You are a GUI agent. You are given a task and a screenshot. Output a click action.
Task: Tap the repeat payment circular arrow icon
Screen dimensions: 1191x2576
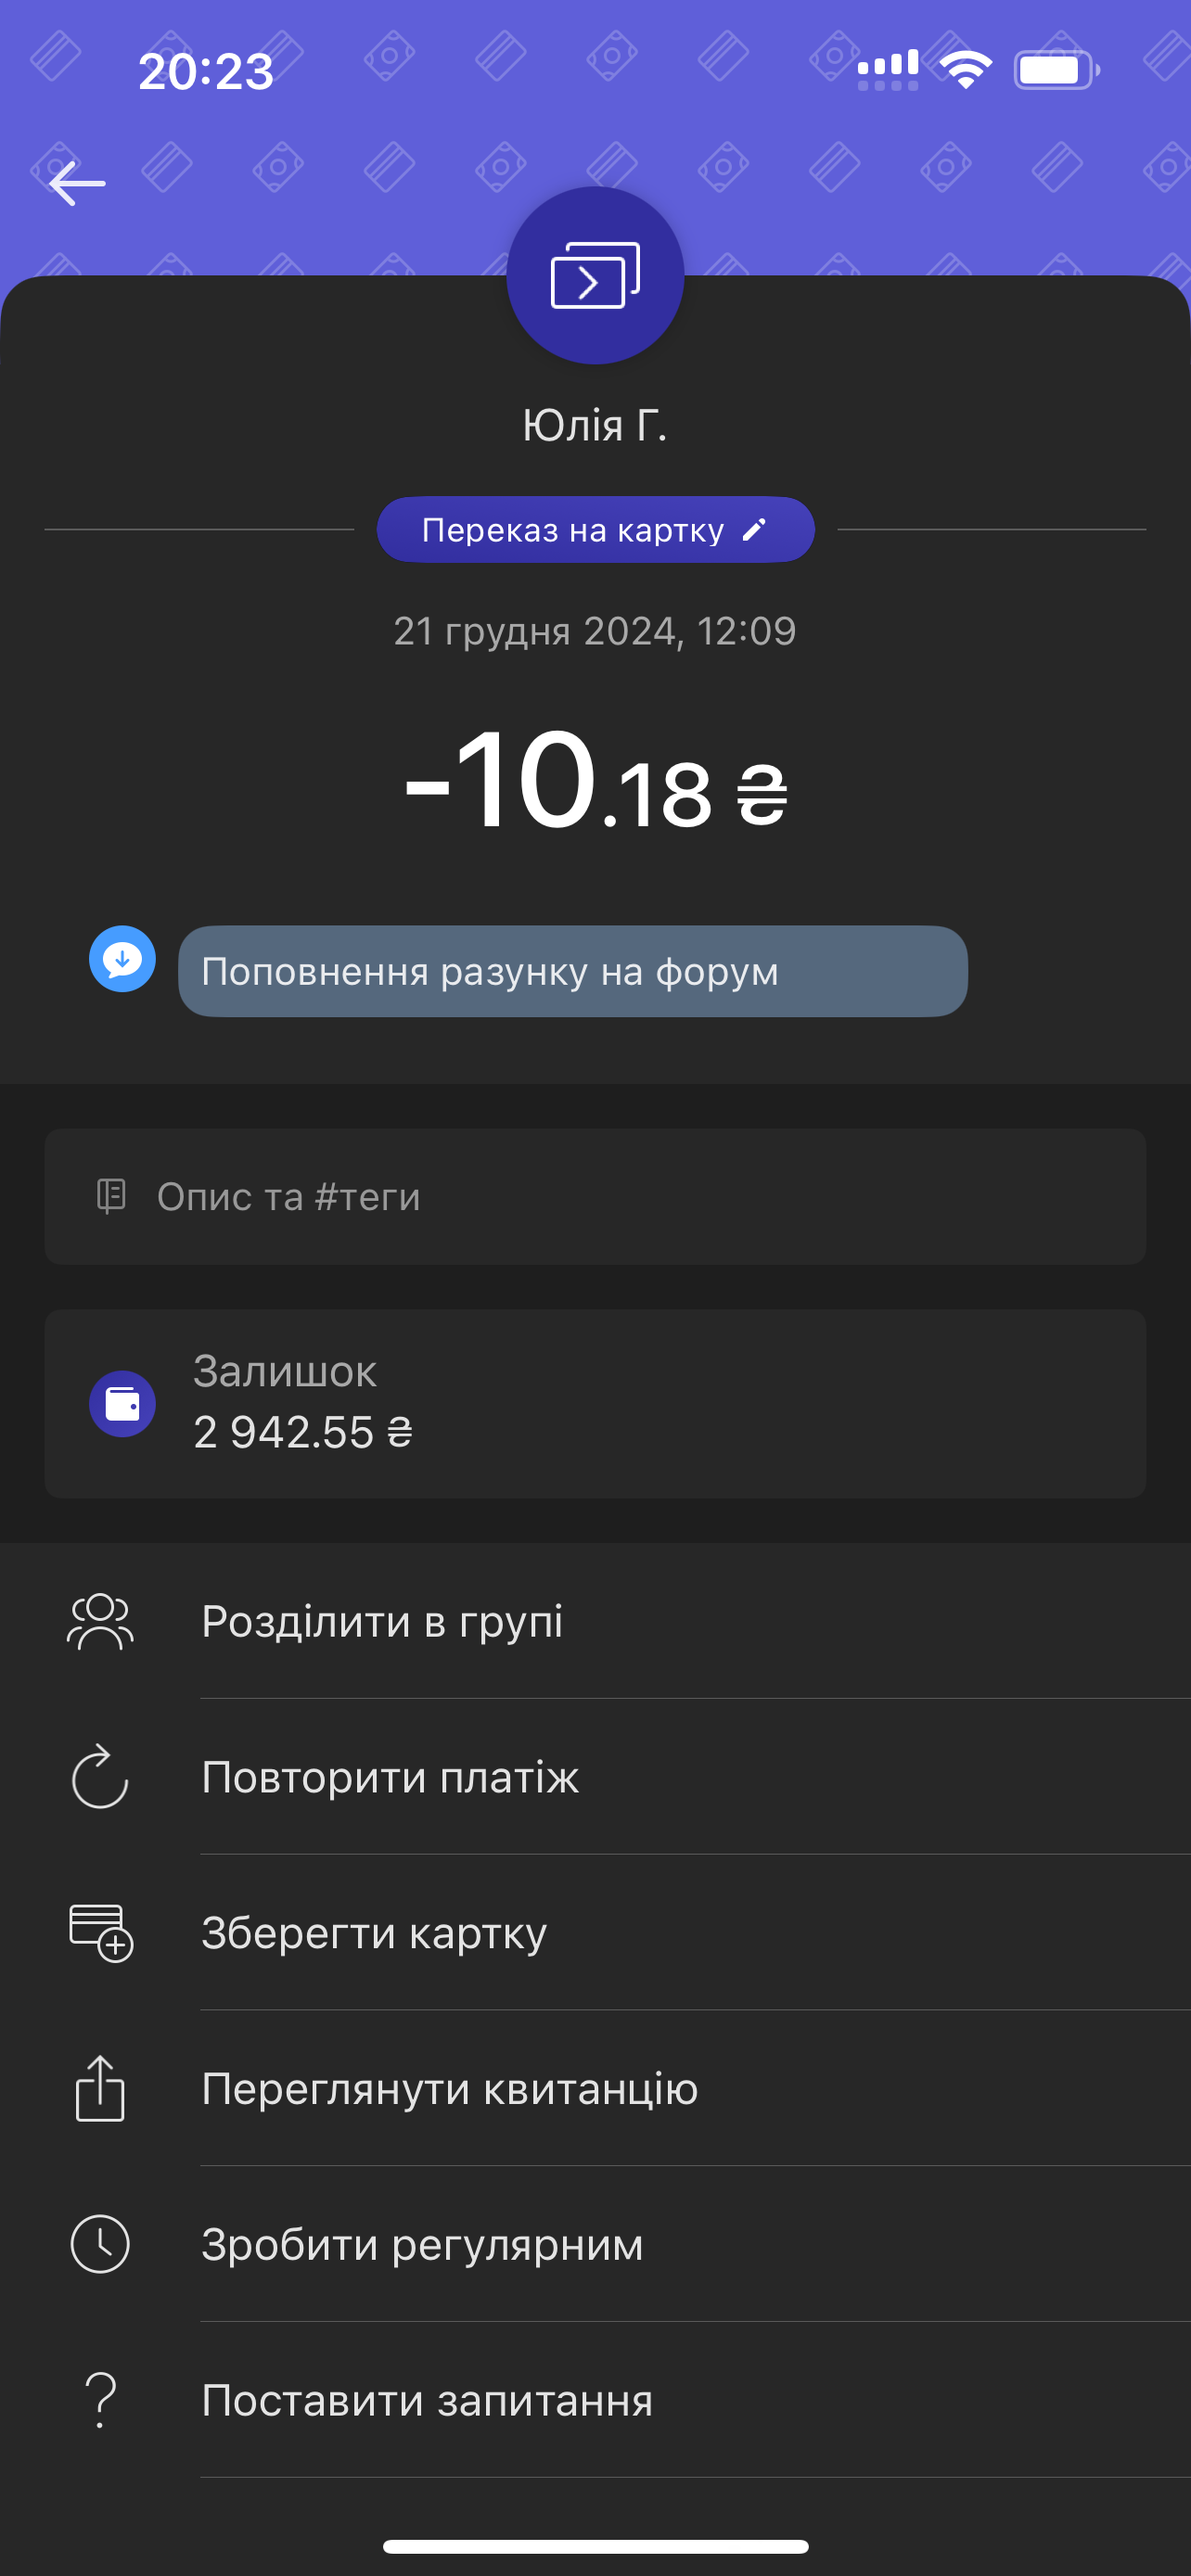(x=100, y=1777)
